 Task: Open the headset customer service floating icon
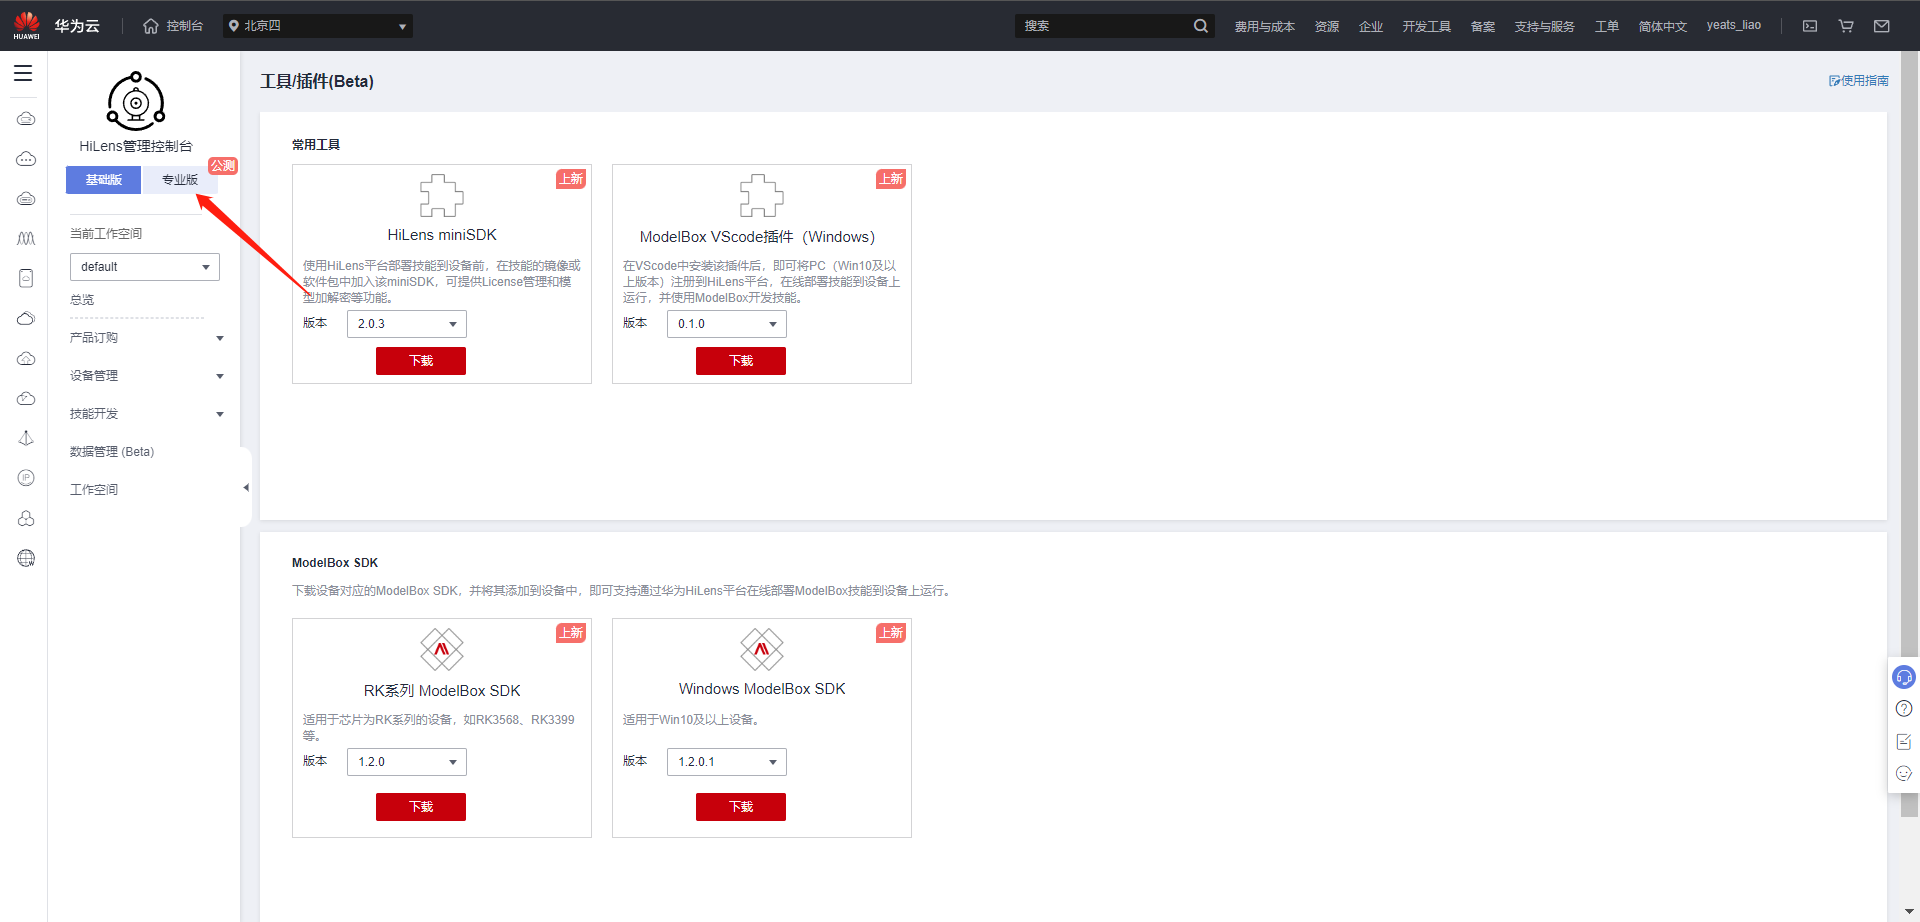[x=1904, y=677]
